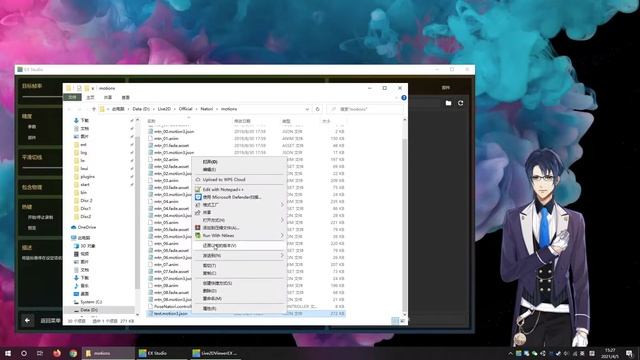This screenshot has height=360, width=640.
Task: Click the Explorer back navigation arrow
Action: (69, 109)
